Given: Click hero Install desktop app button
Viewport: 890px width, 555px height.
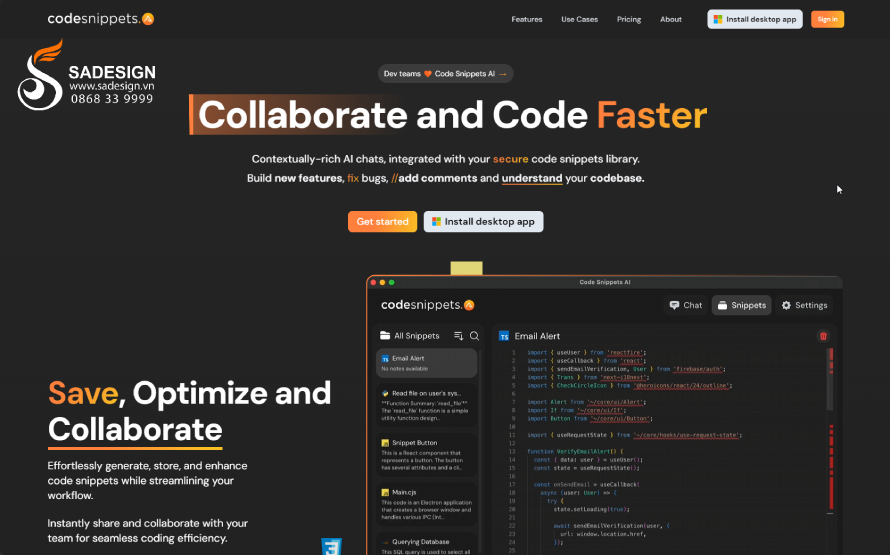Looking at the screenshot, I should [x=483, y=222].
